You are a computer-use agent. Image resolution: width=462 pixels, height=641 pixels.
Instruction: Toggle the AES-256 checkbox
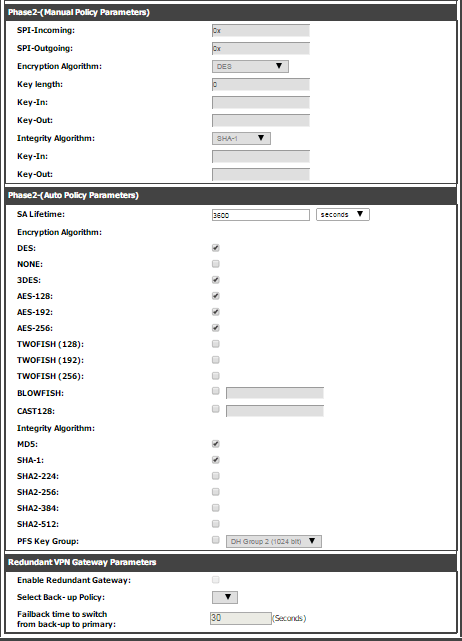(215, 327)
